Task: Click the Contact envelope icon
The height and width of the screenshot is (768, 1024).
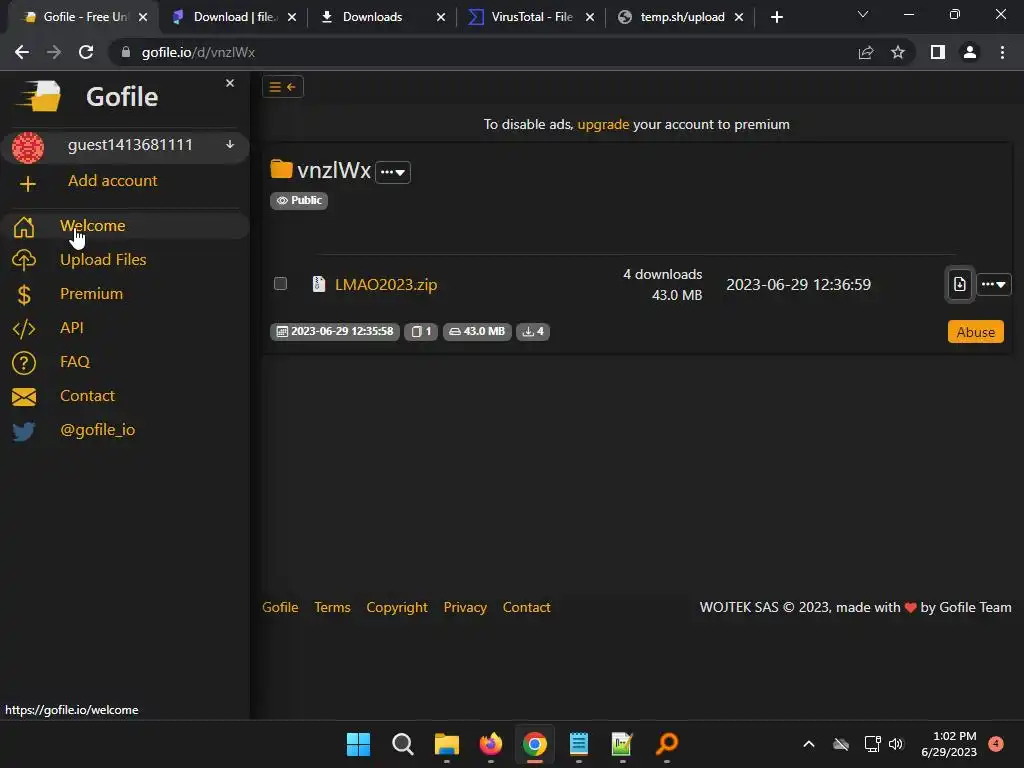Action: coord(24,396)
